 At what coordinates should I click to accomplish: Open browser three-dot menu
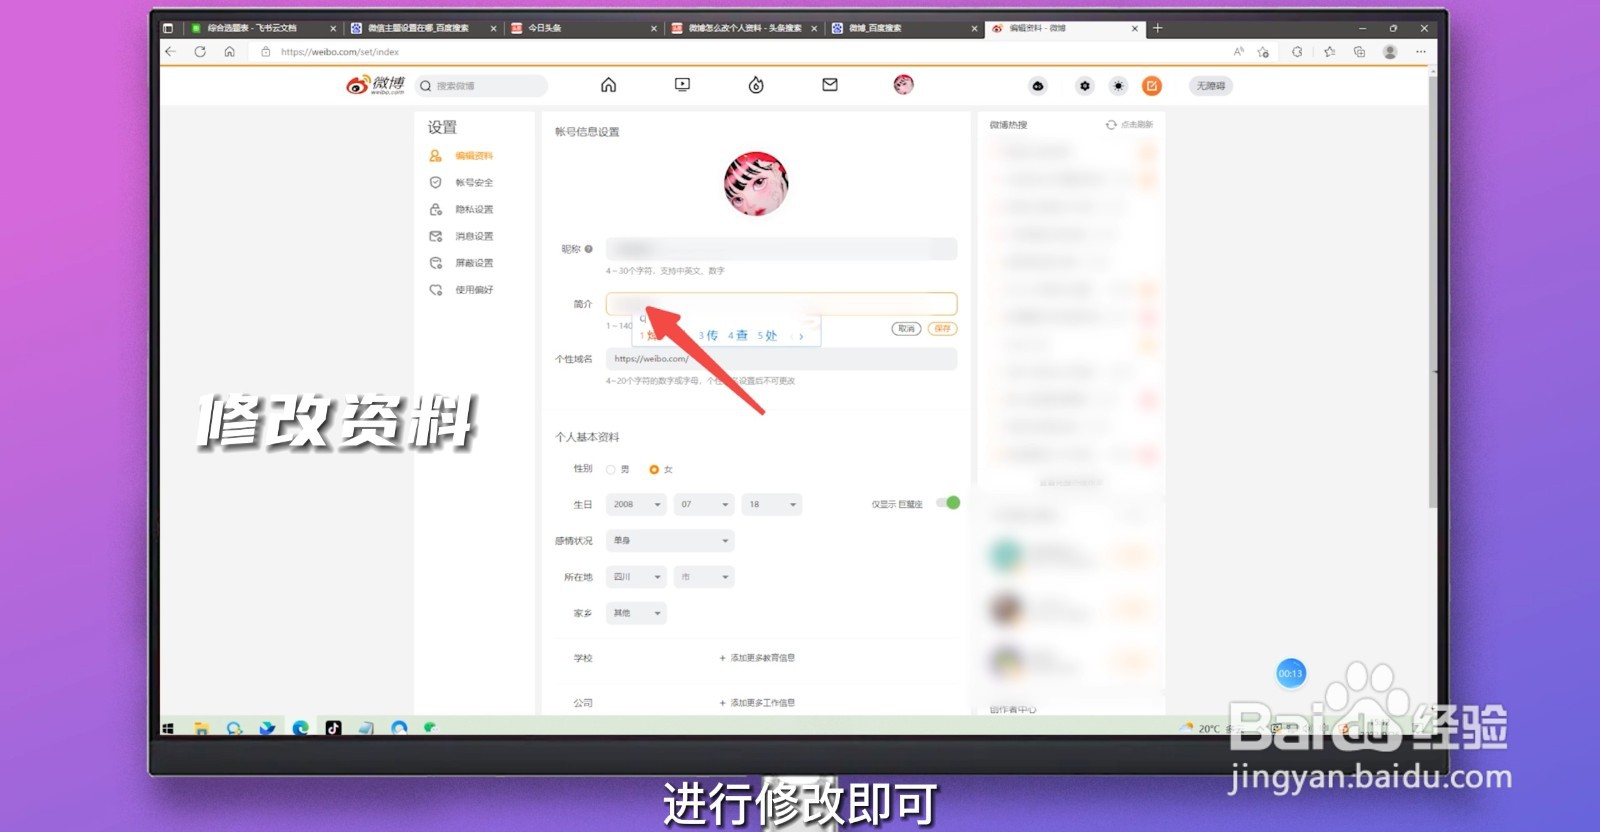(x=1420, y=52)
